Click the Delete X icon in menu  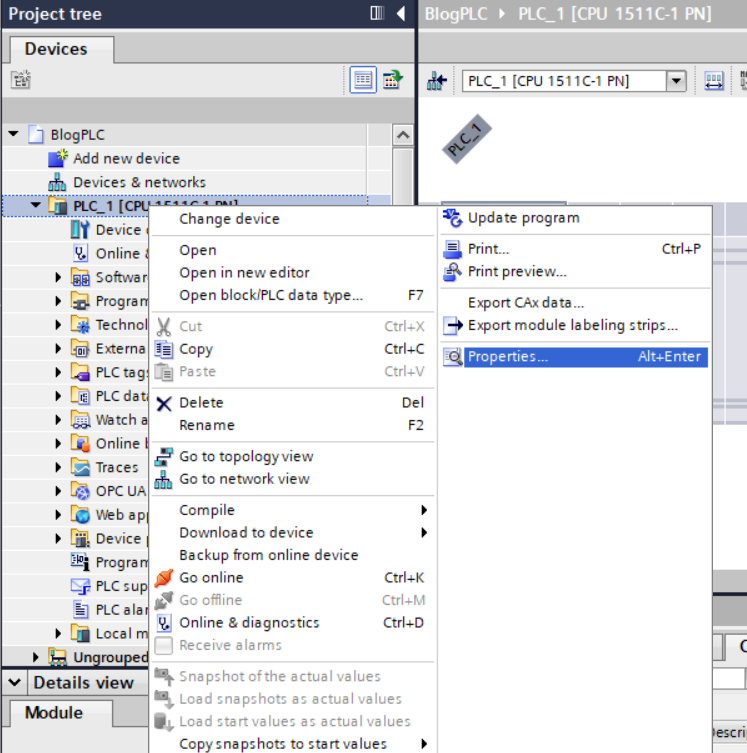(164, 403)
